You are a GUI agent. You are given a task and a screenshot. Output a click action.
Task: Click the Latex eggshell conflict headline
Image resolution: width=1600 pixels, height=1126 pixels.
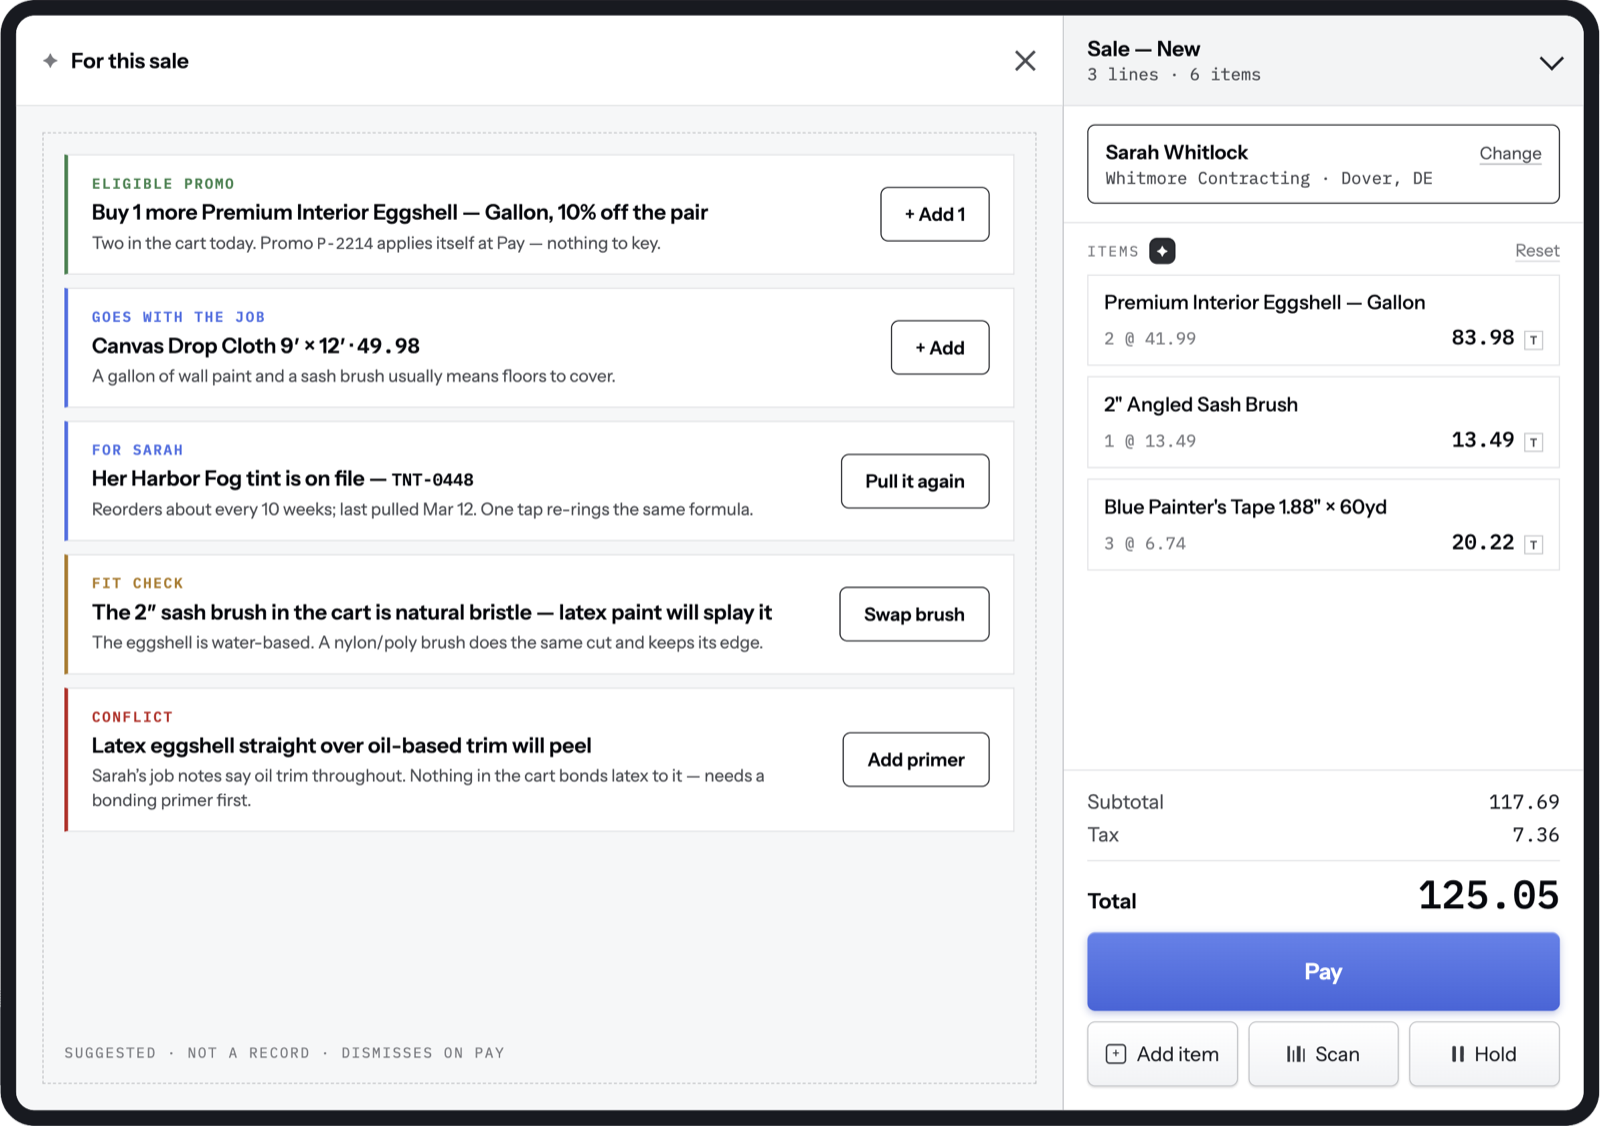coord(341,746)
